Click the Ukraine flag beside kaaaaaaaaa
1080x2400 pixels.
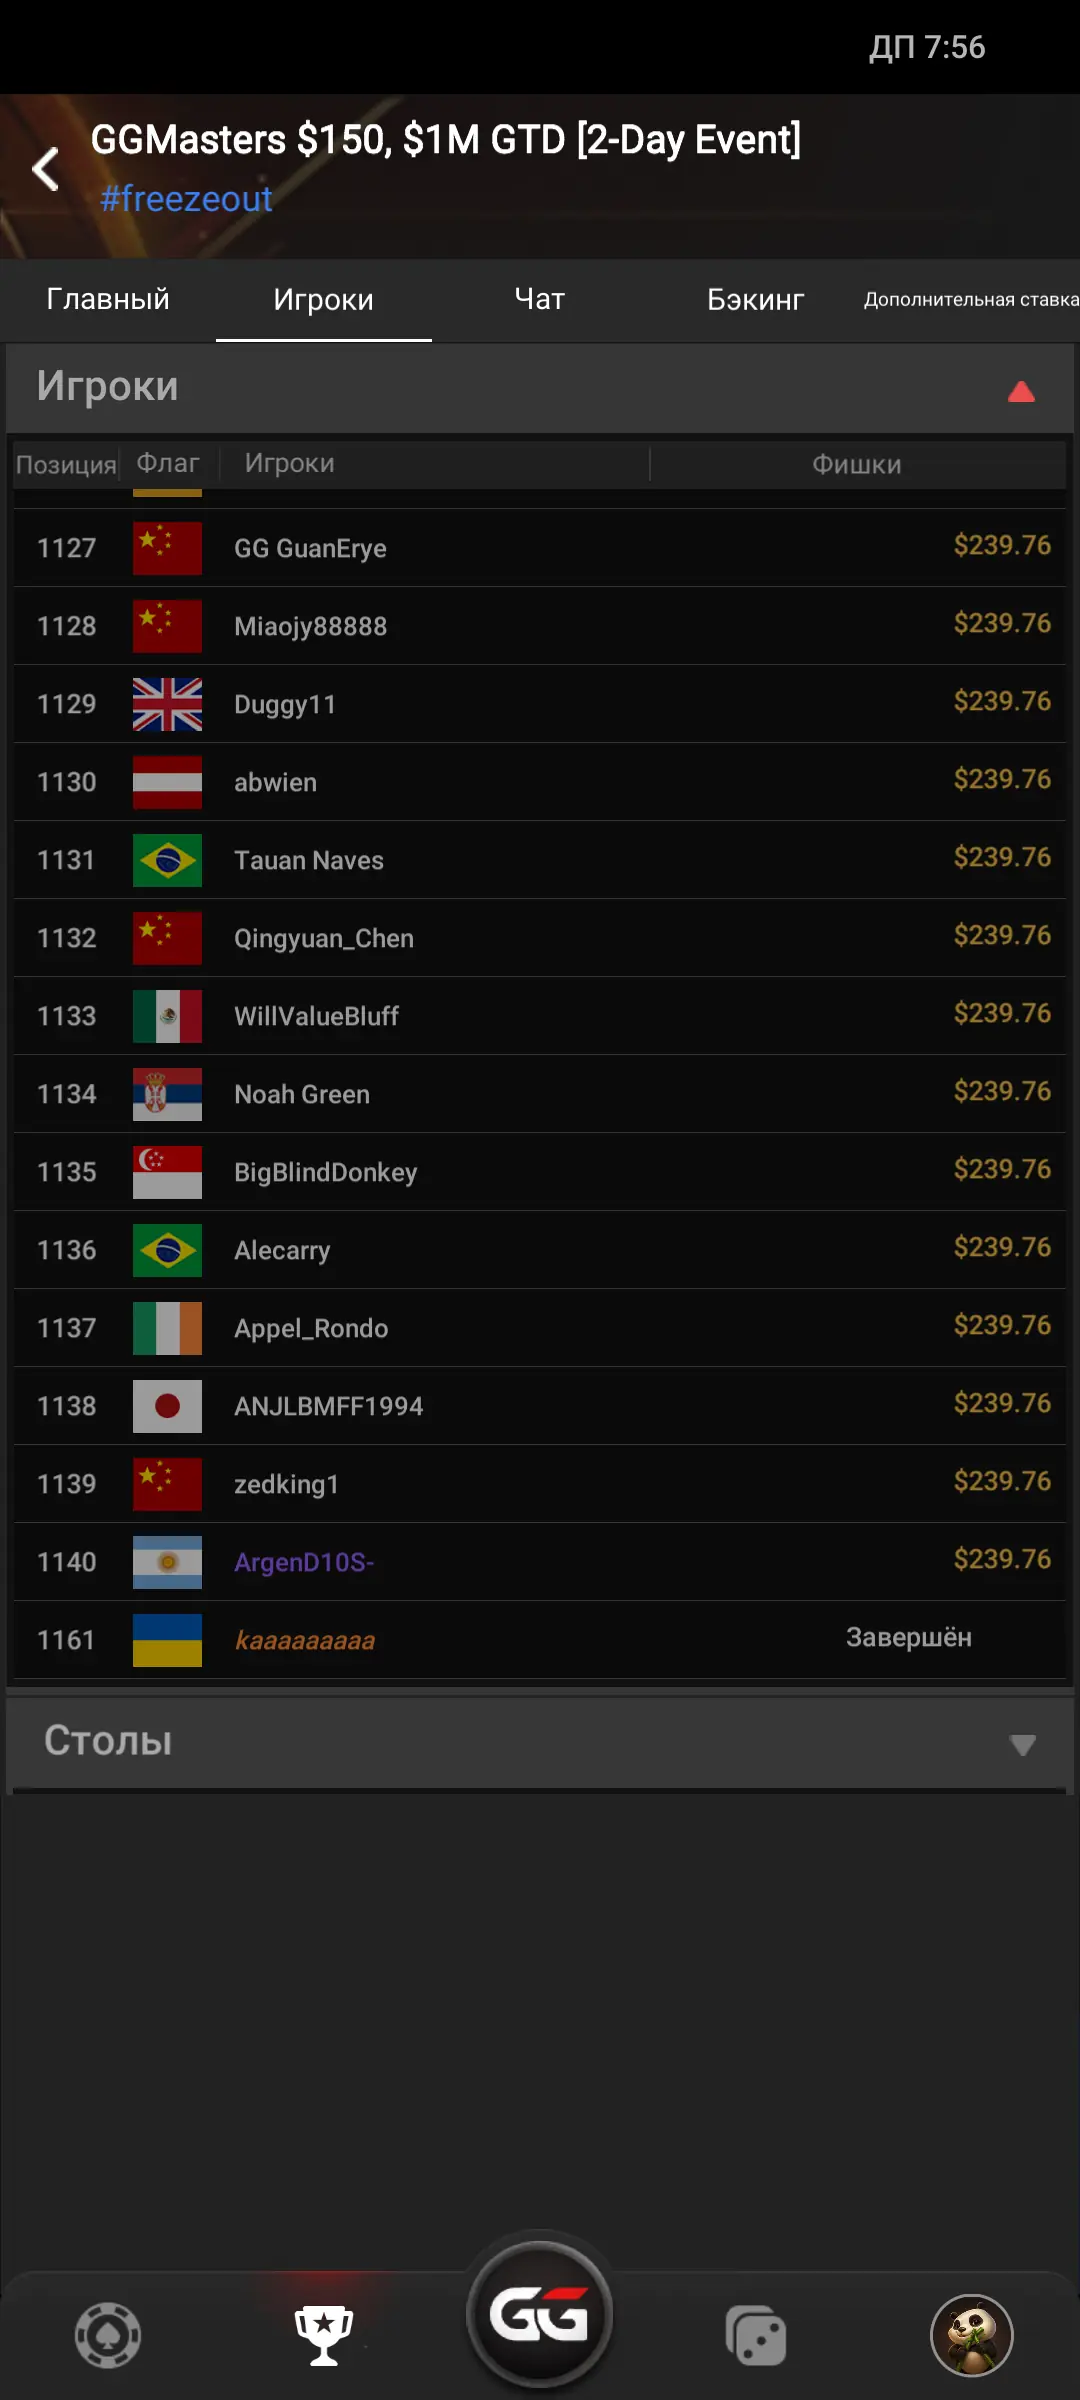click(167, 1640)
